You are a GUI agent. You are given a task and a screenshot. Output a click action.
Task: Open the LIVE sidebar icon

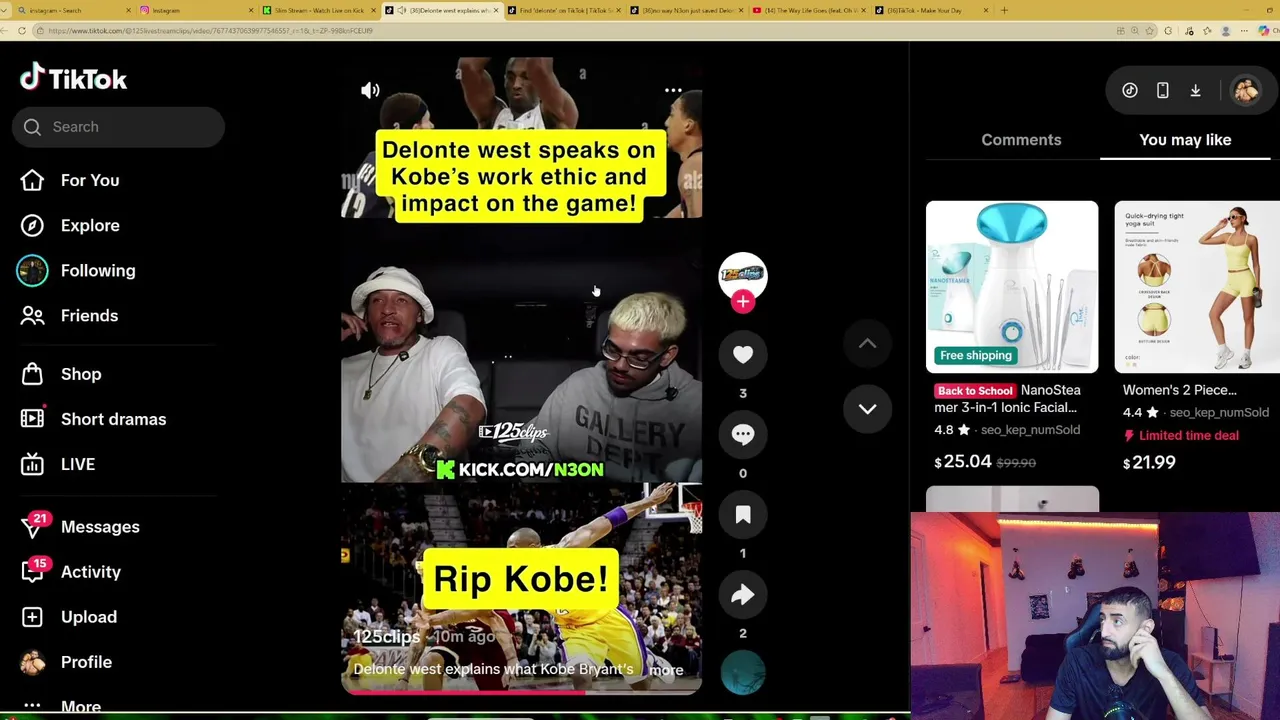click(x=32, y=464)
